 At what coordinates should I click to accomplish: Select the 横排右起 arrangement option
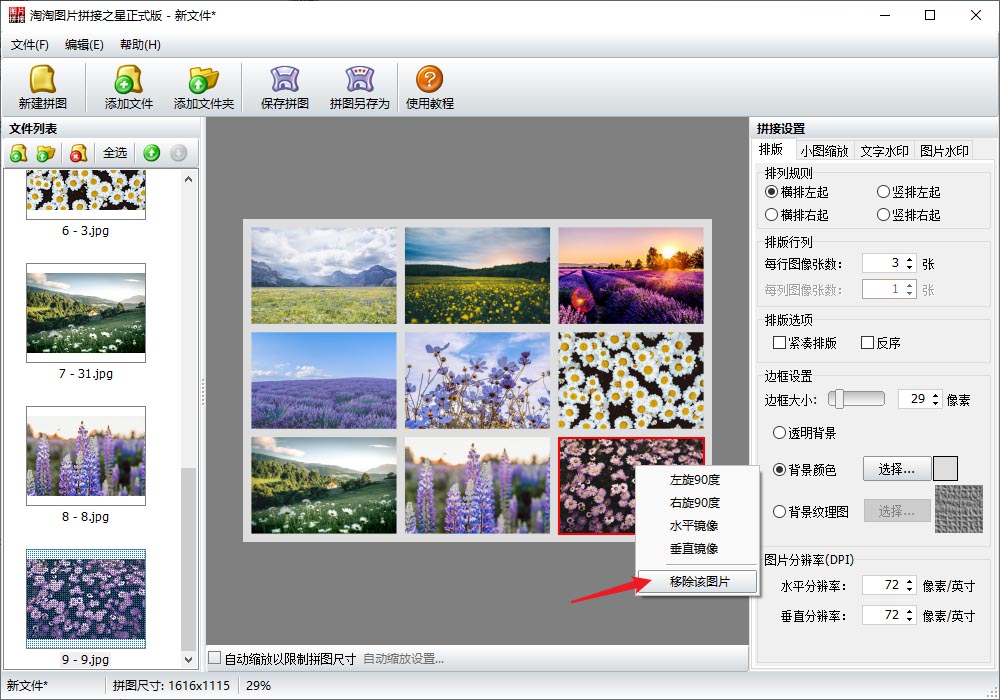pyautogui.click(x=797, y=215)
